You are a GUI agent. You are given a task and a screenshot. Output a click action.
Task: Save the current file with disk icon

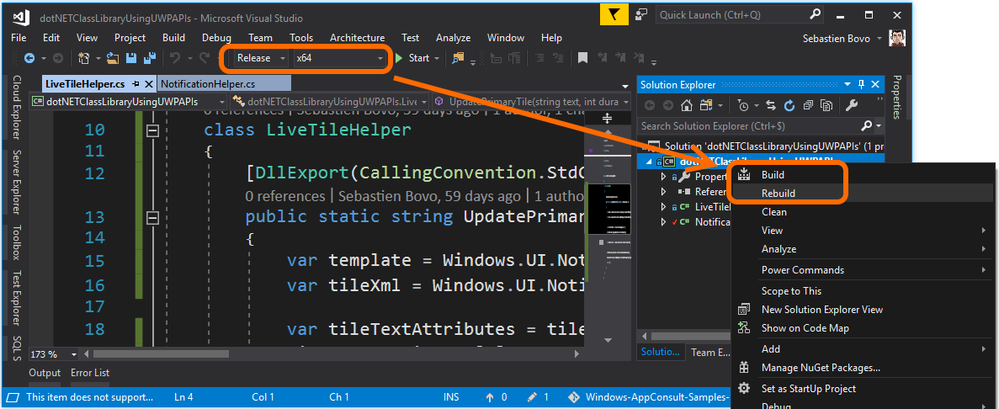[132, 58]
